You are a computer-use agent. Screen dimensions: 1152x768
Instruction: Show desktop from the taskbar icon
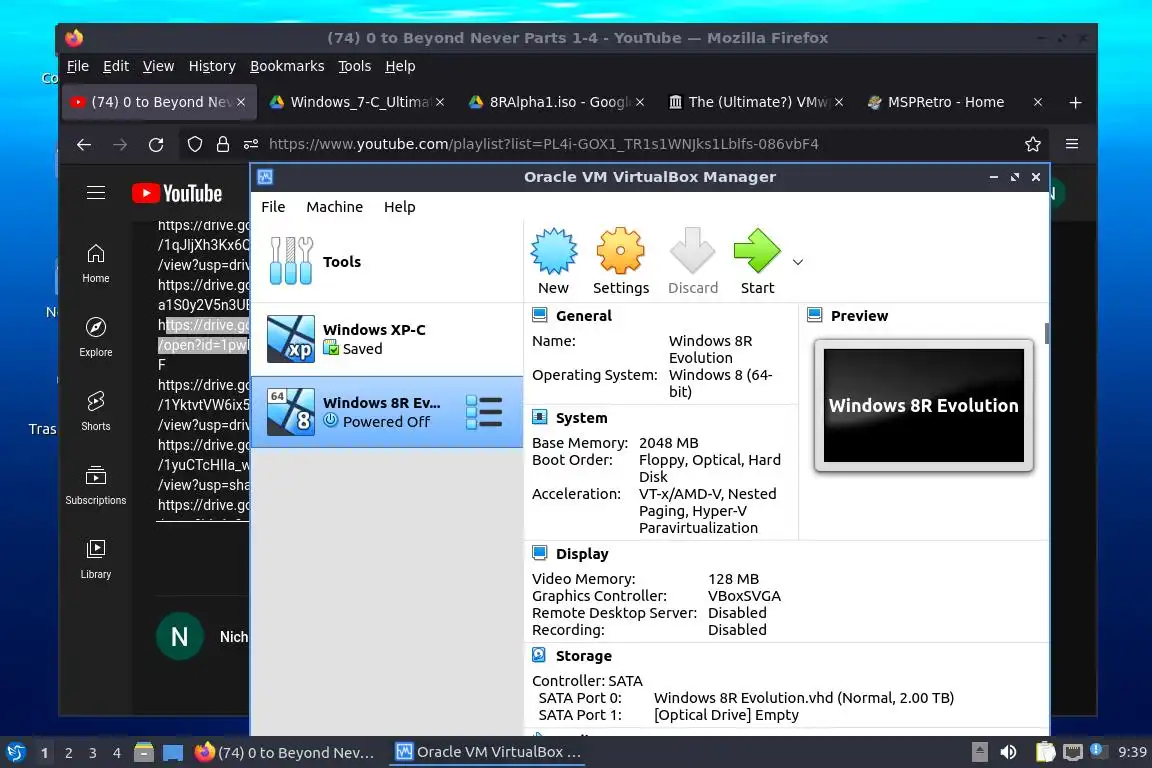click(x=173, y=753)
